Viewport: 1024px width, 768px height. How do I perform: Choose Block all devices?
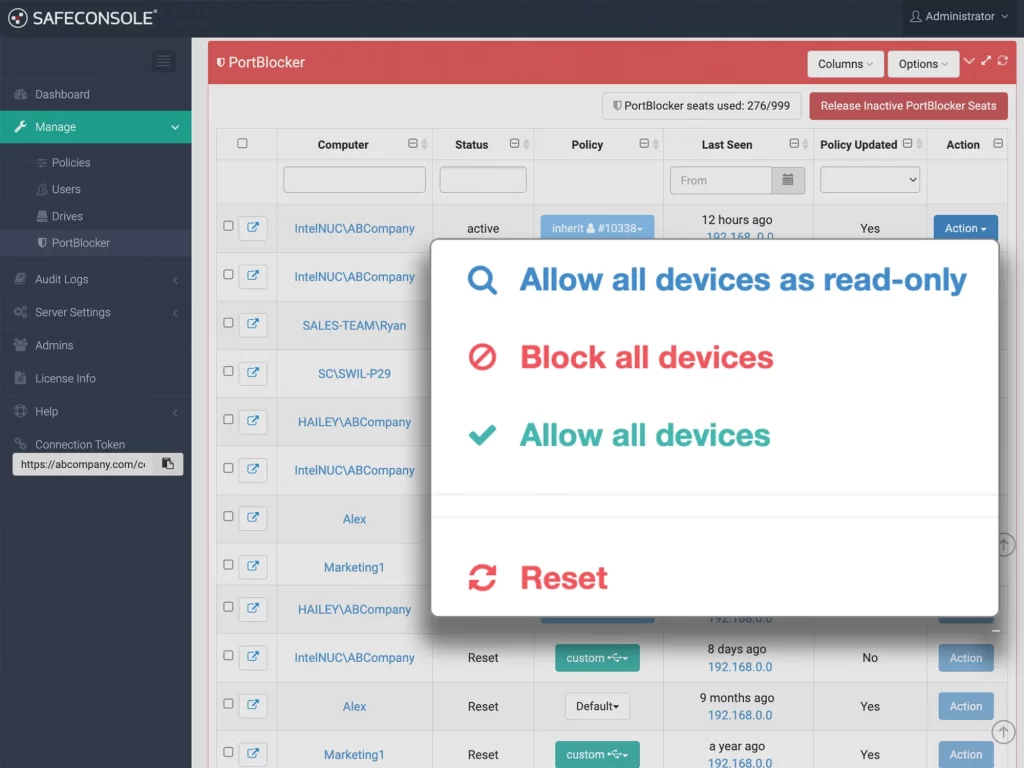[x=646, y=358]
